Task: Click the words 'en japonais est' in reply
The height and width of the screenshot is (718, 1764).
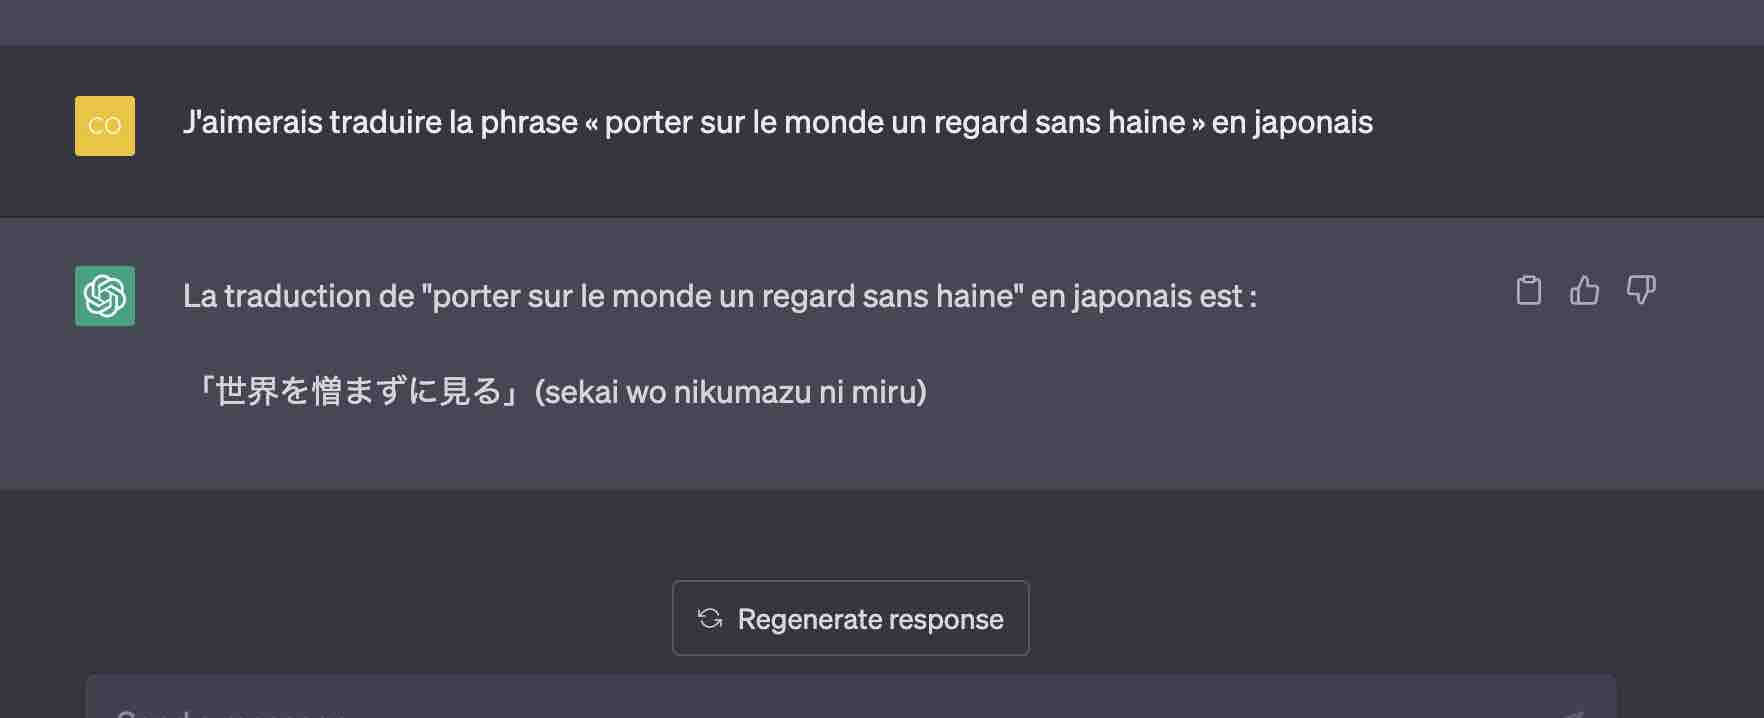Action: click(x=1137, y=297)
